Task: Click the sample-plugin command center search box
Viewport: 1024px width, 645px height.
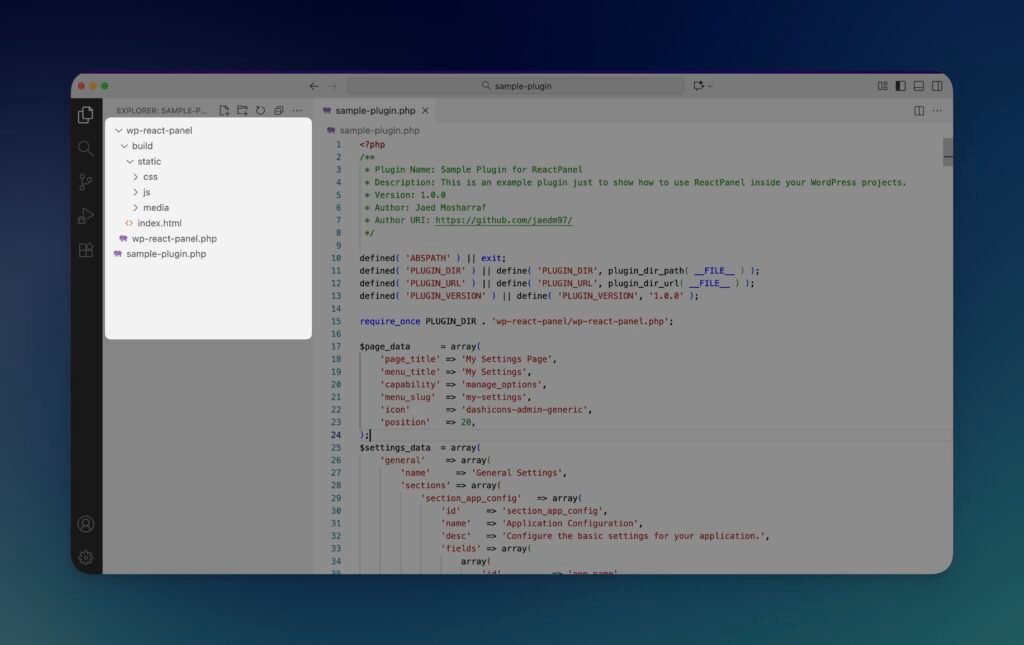Action: tap(515, 87)
